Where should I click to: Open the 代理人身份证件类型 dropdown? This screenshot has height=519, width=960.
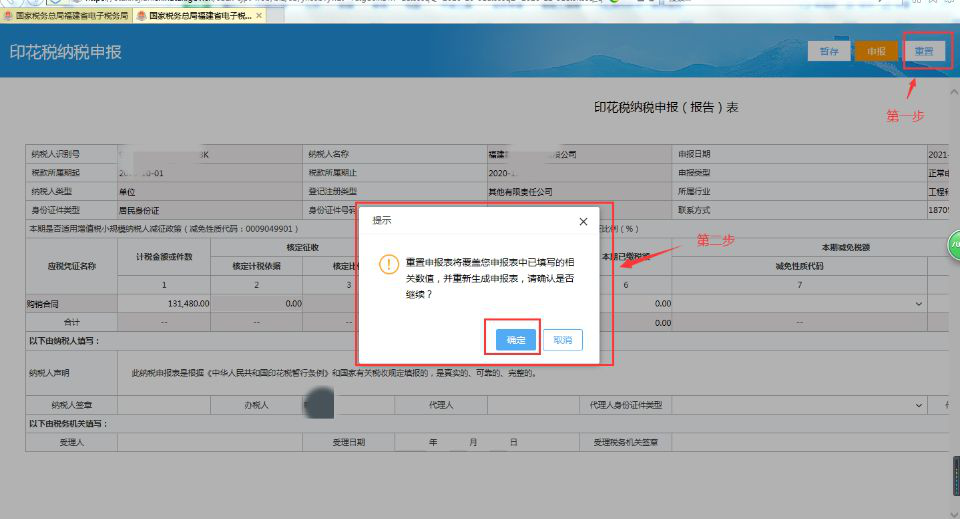tap(919, 405)
